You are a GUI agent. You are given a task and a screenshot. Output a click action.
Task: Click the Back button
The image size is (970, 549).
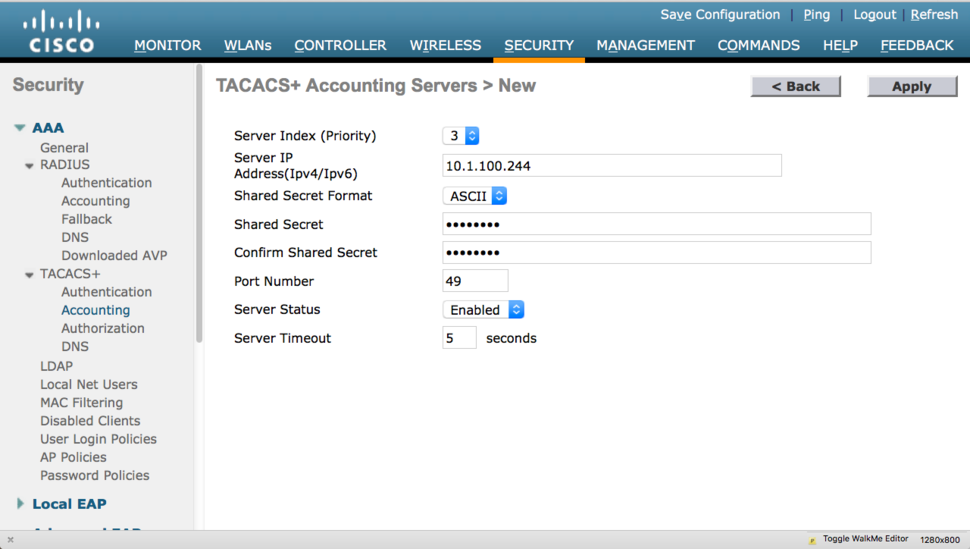[x=796, y=87]
